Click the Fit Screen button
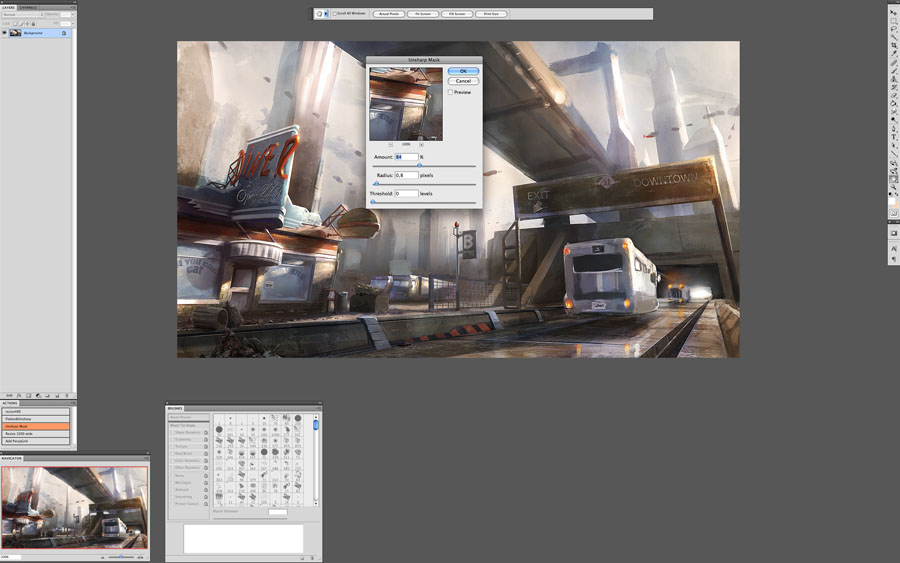This screenshot has height=563, width=900. [x=423, y=14]
